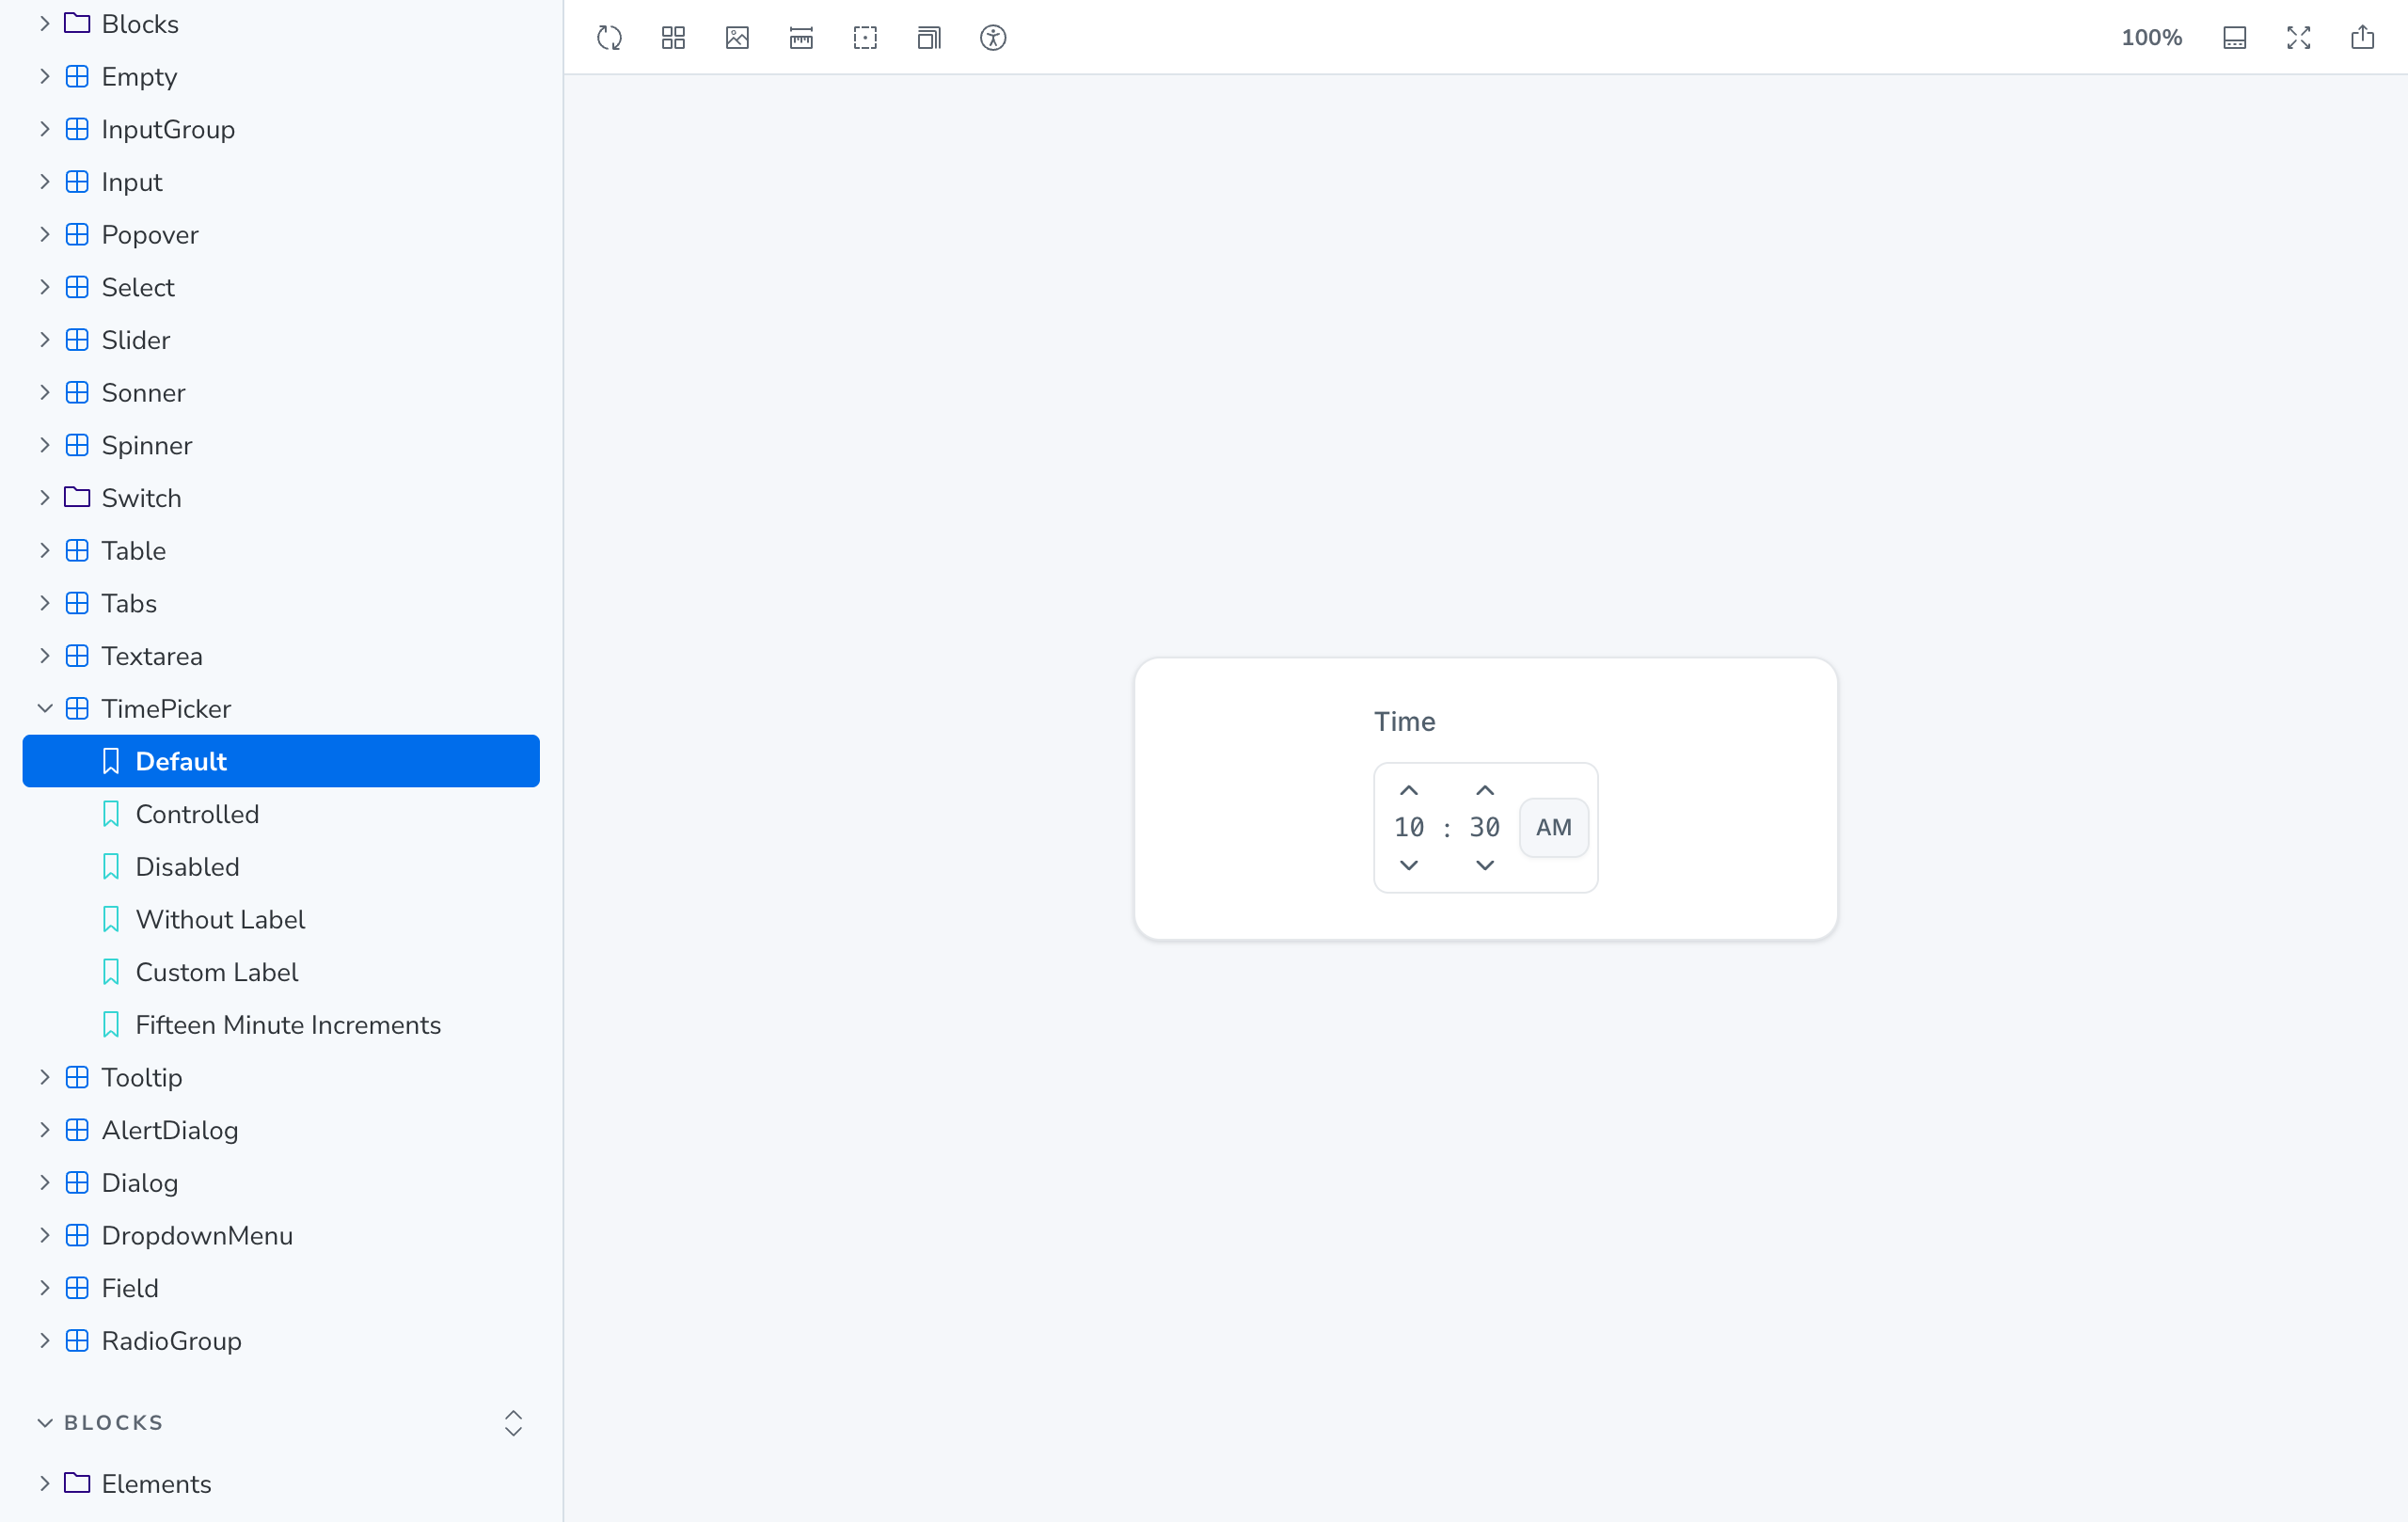This screenshot has width=2408, height=1522.
Task: Enable the outline overlay
Action: 864,37
